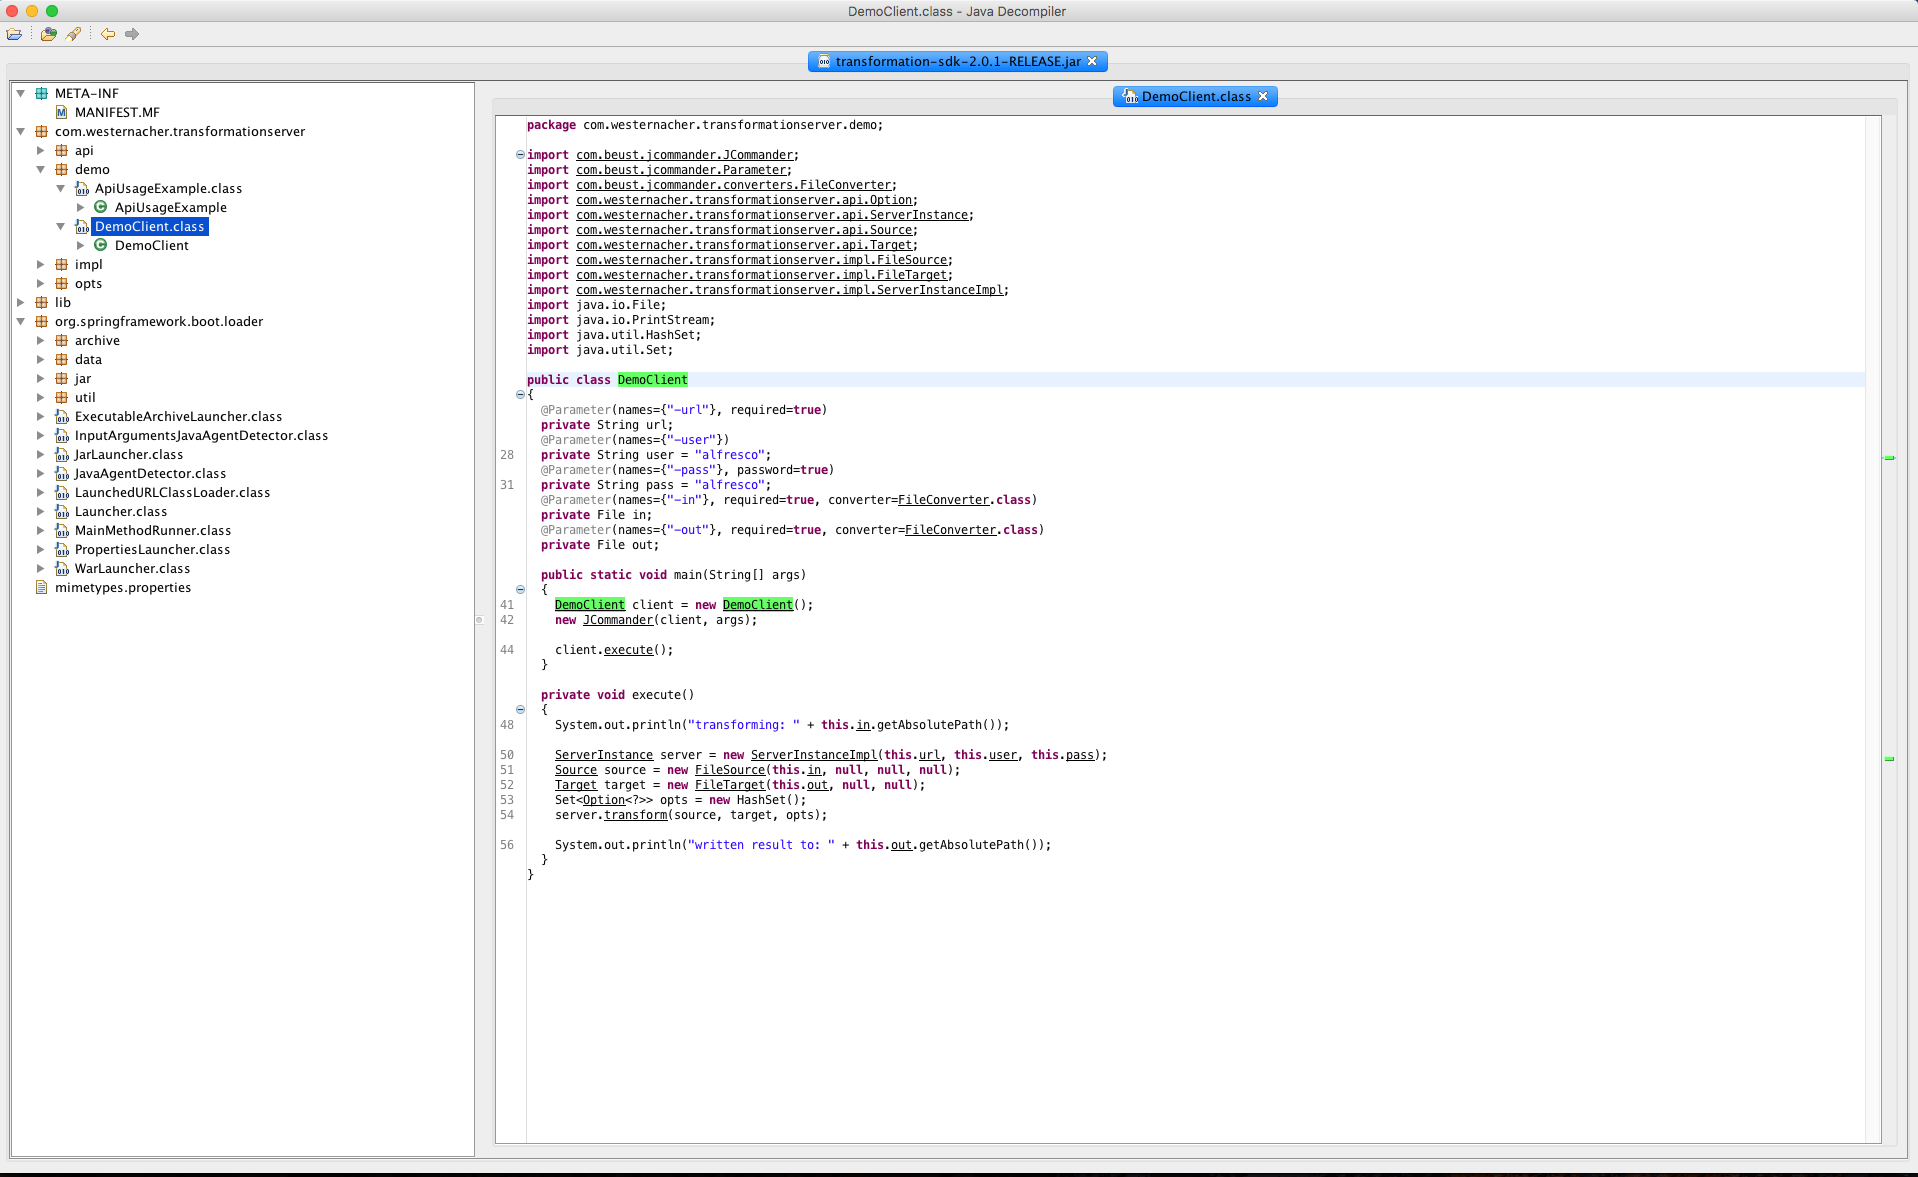Click the MANIFEST.MF file icon
Image resolution: width=1918 pixels, height=1177 pixels.
click(x=61, y=113)
